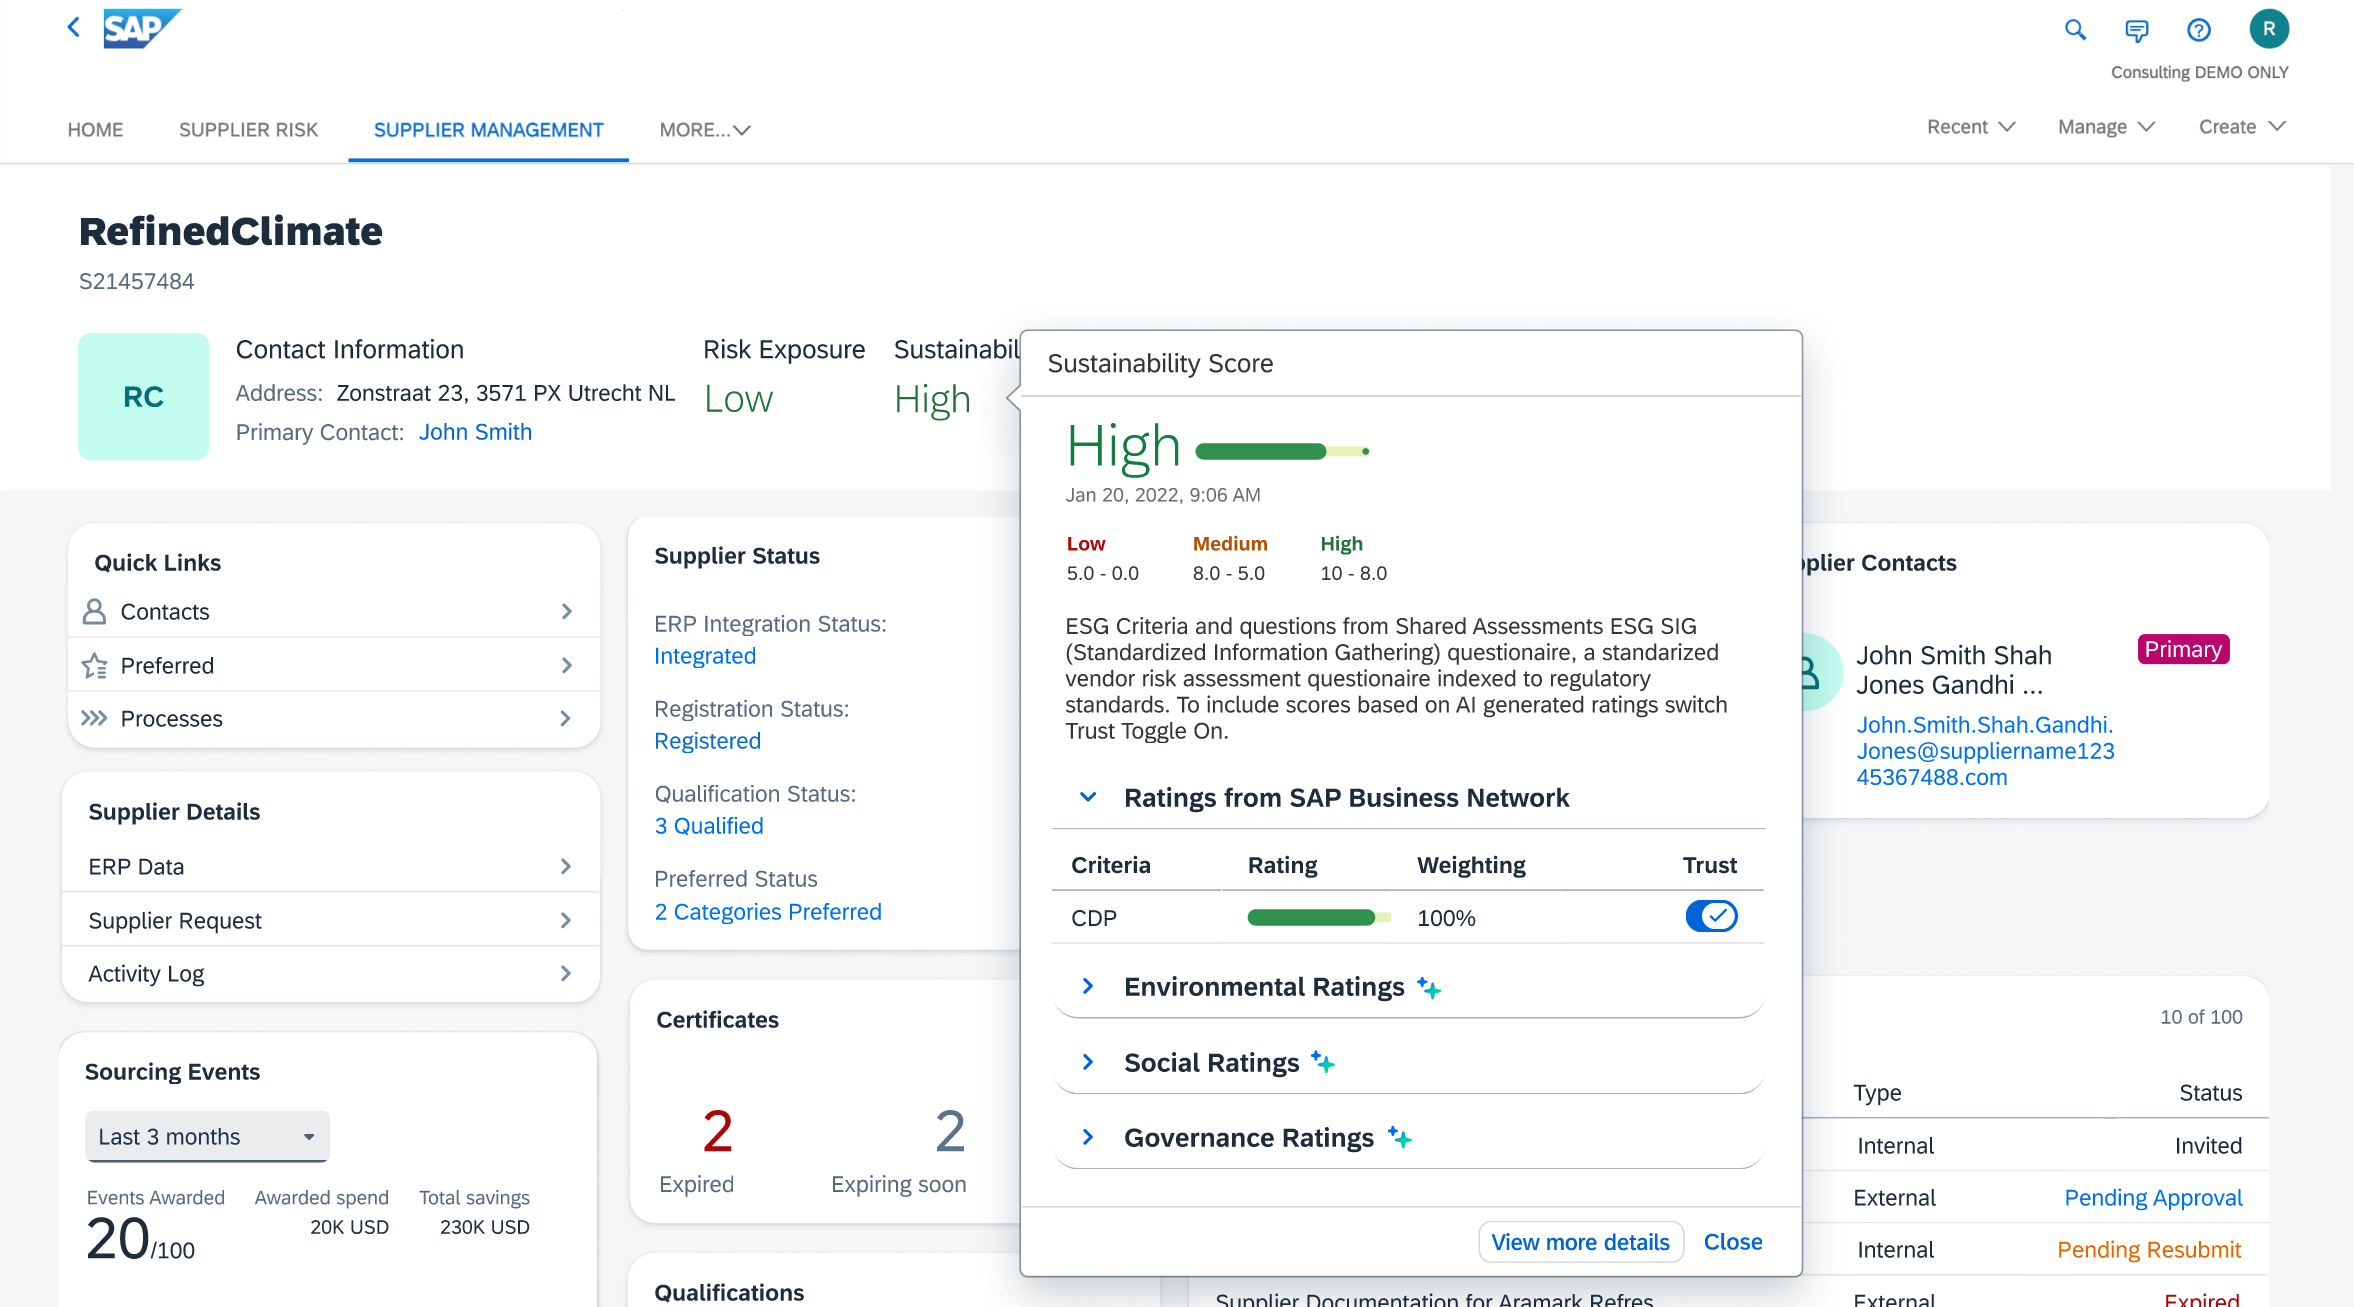Click the Integrated ERP status link
2354x1307 pixels.
click(705, 656)
